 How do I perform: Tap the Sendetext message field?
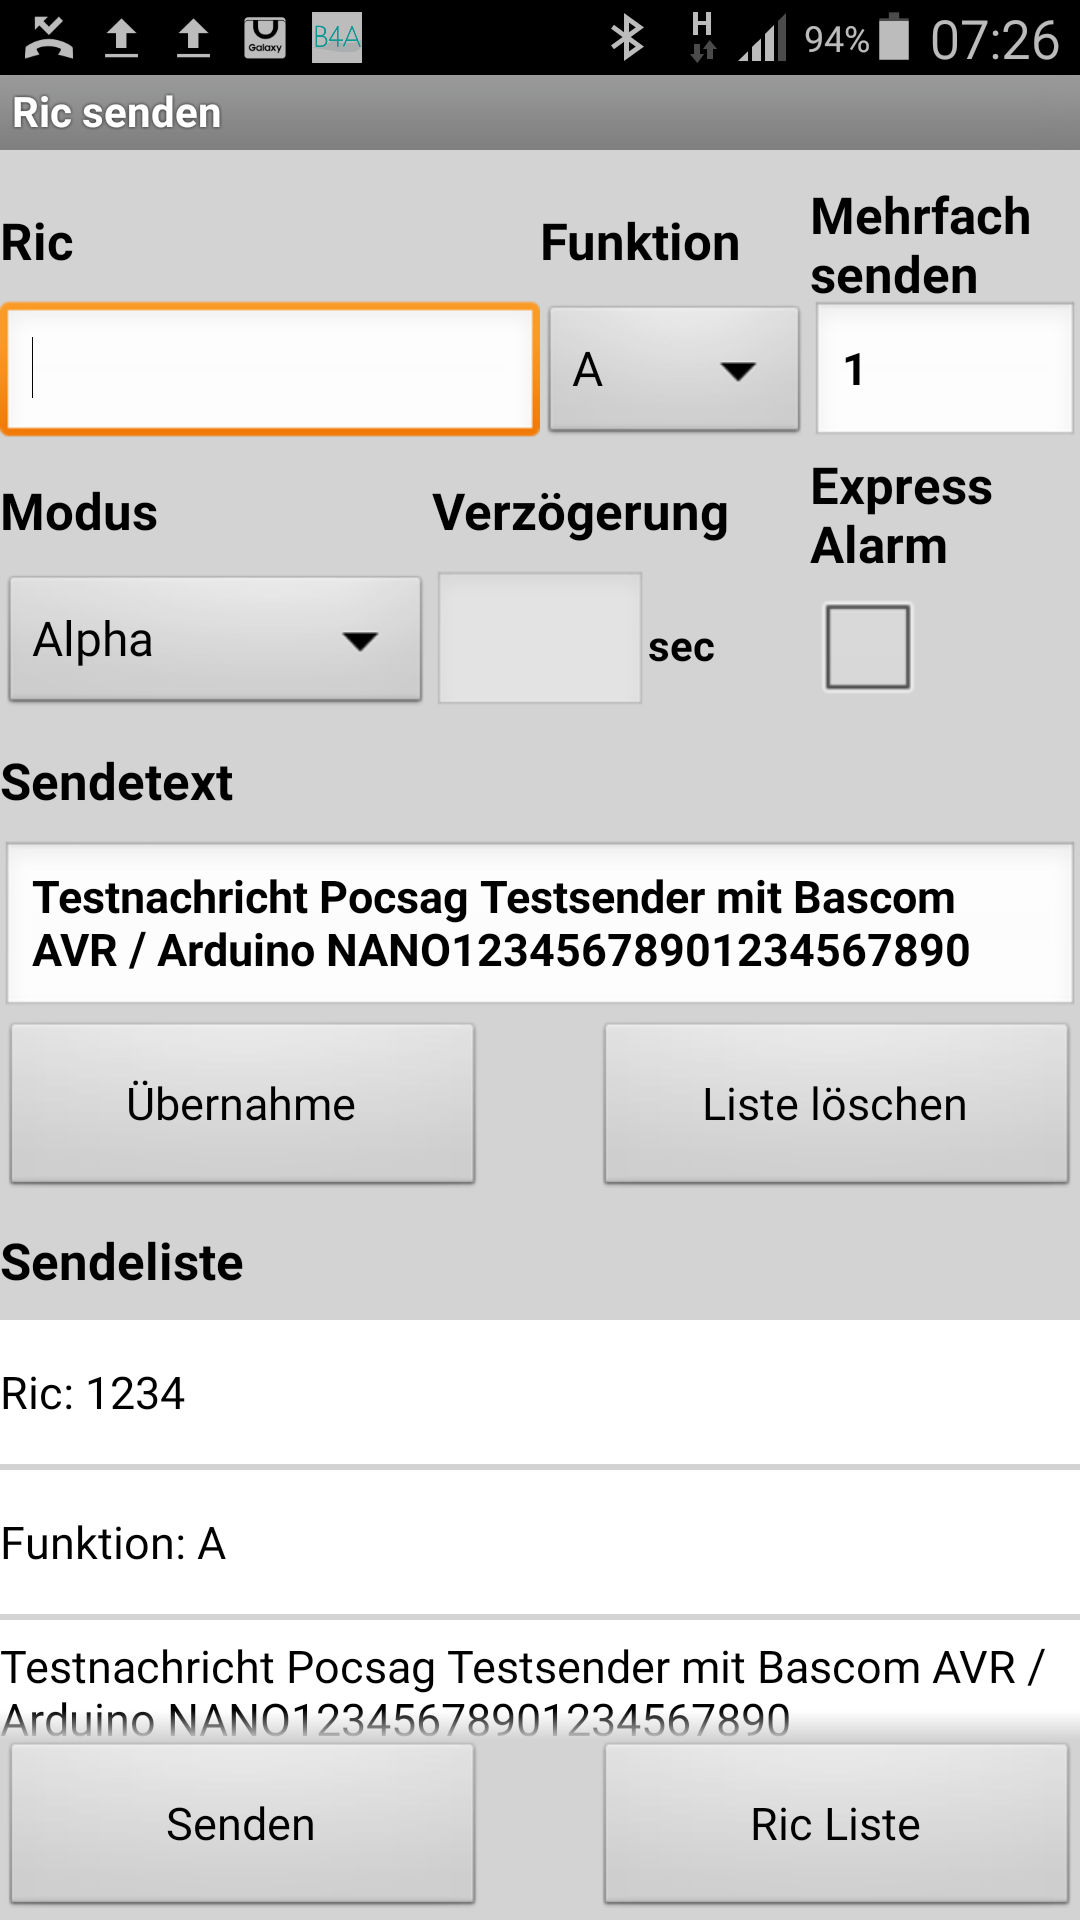click(540, 924)
